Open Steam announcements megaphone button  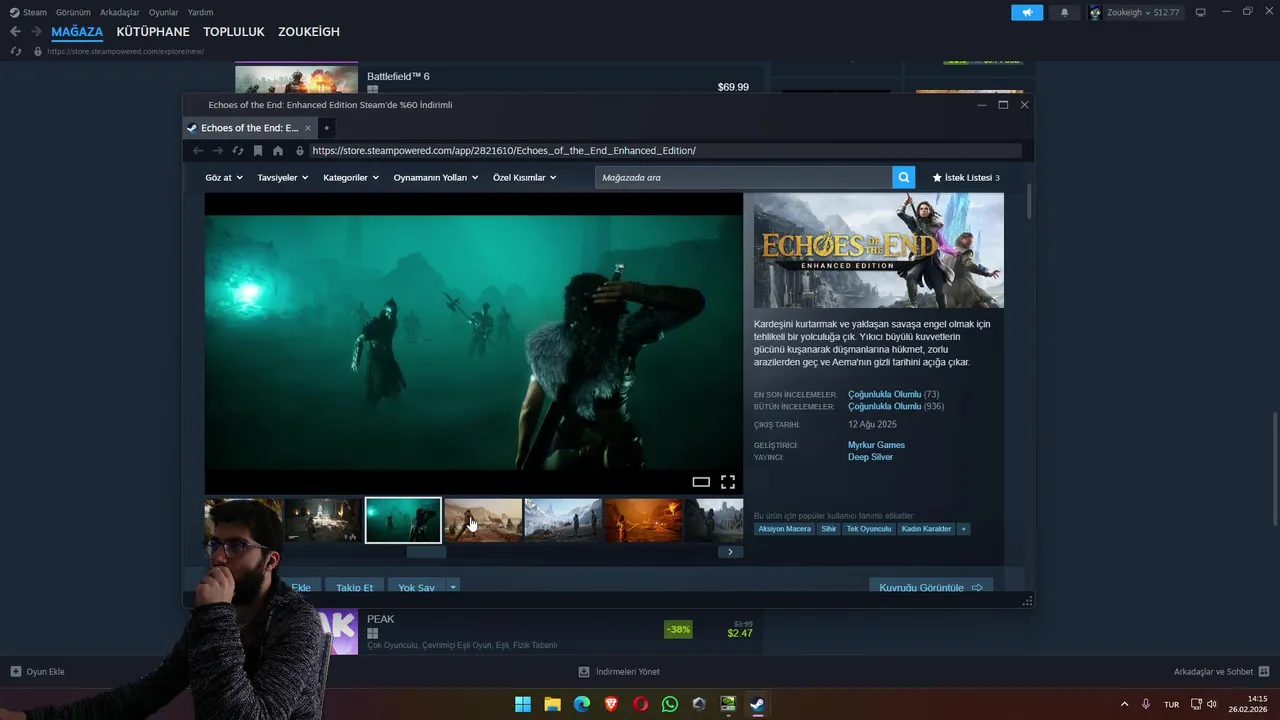pos(1027,12)
